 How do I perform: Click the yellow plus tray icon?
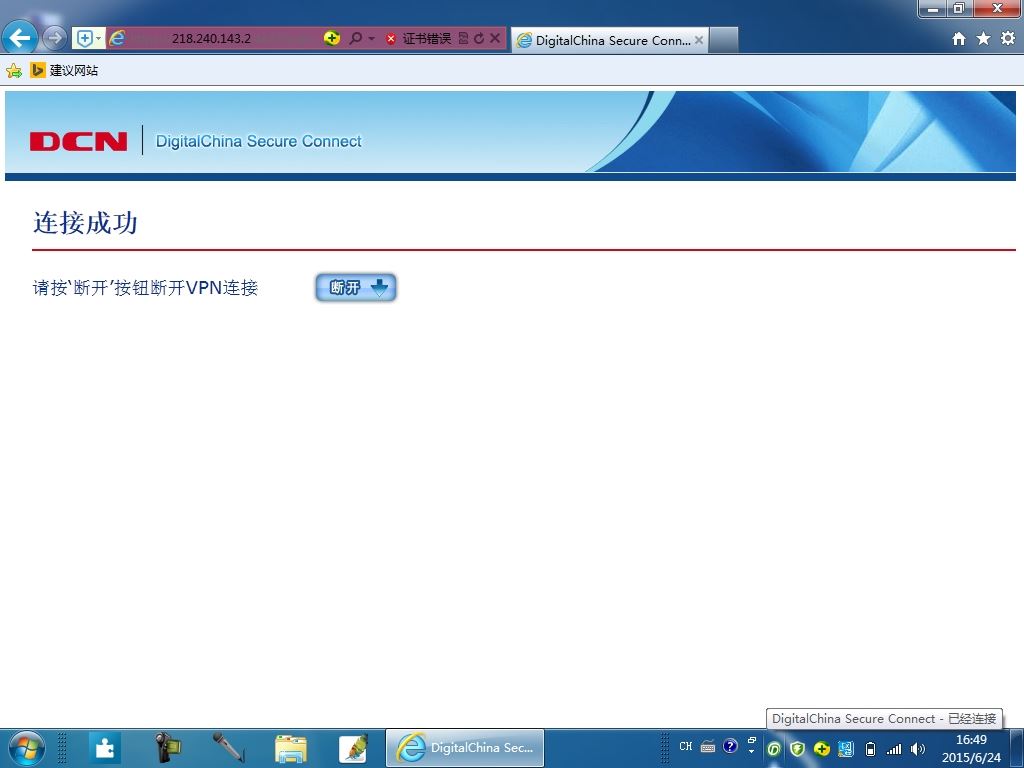[x=822, y=749]
